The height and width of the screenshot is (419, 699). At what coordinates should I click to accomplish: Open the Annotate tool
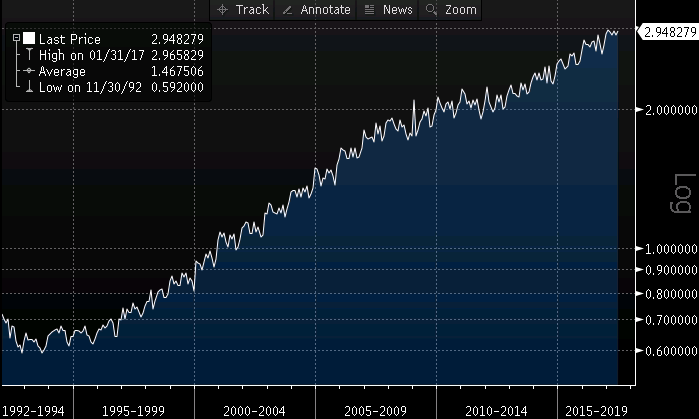315,9
